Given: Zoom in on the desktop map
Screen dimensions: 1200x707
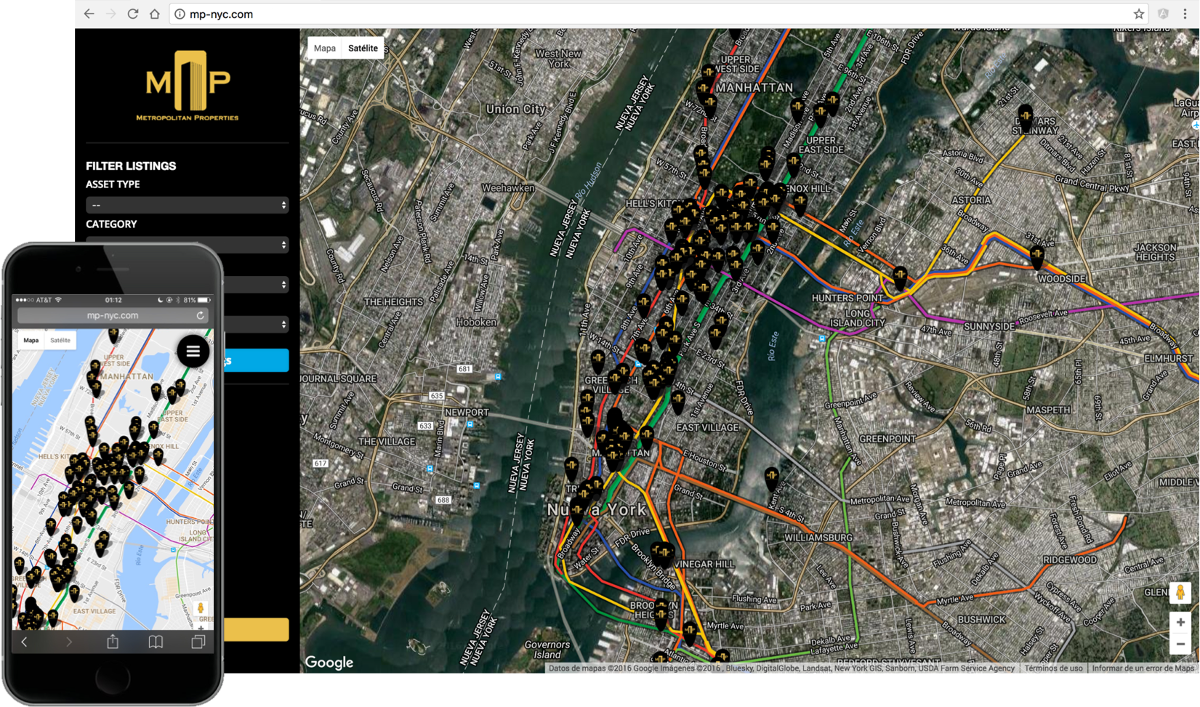Looking at the screenshot, I should [x=1180, y=622].
